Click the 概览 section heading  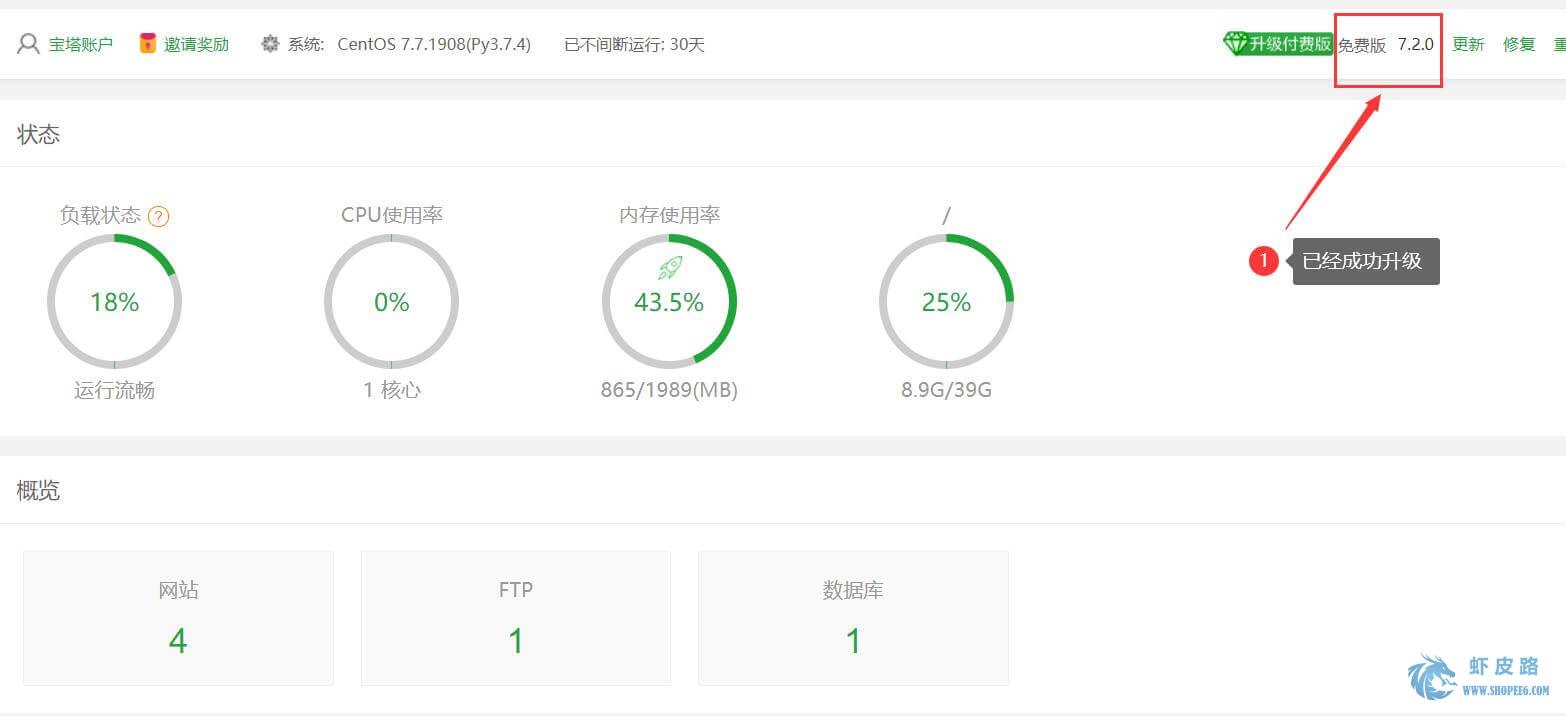coord(39,491)
